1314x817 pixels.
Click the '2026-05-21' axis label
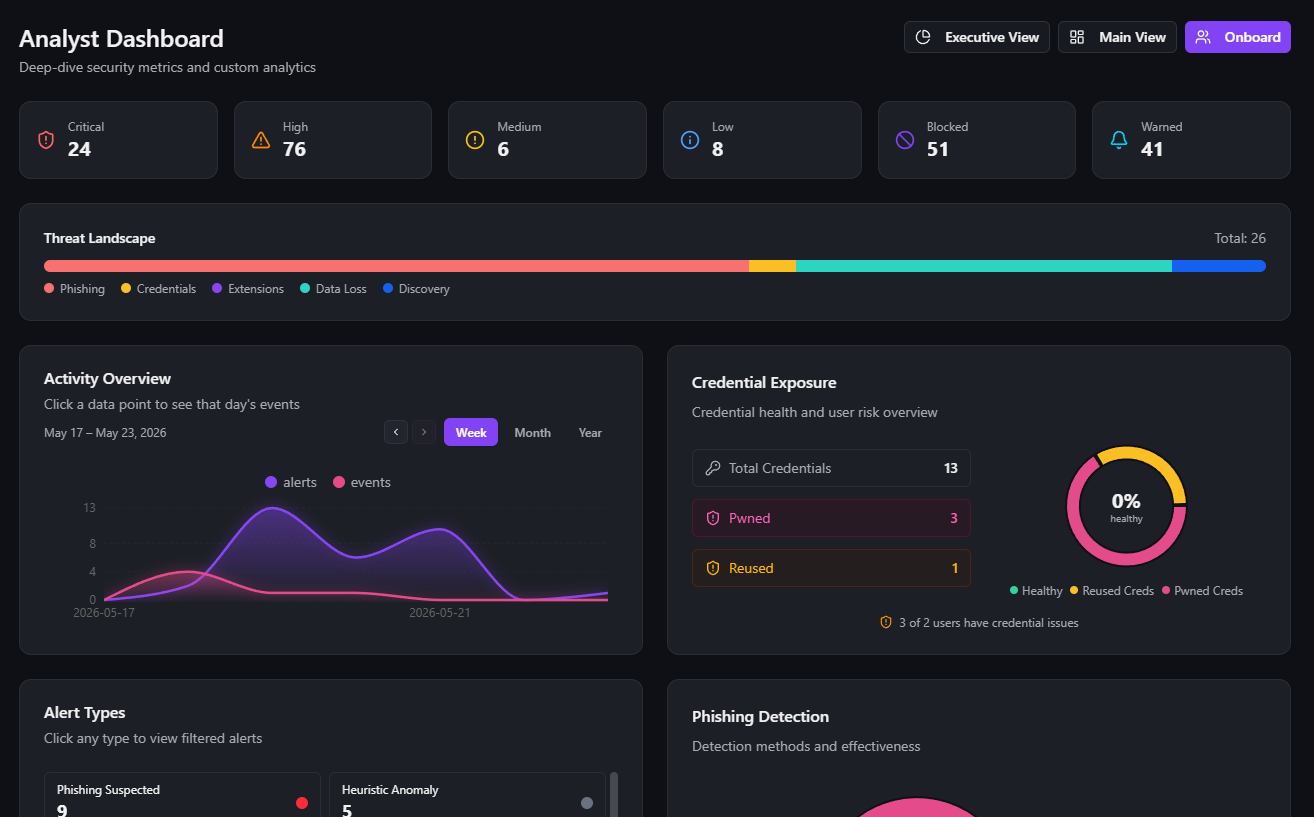pyautogui.click(x=439, y=612)
